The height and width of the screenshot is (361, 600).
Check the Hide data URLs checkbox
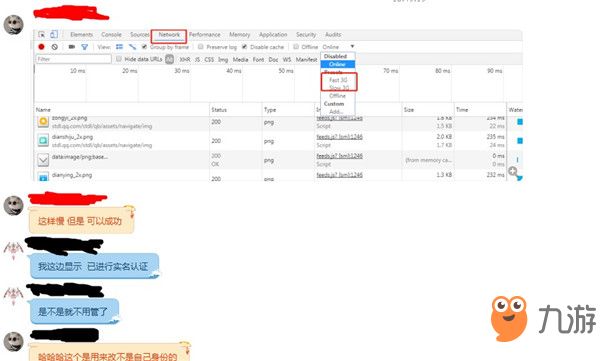(x=119, y=59)
